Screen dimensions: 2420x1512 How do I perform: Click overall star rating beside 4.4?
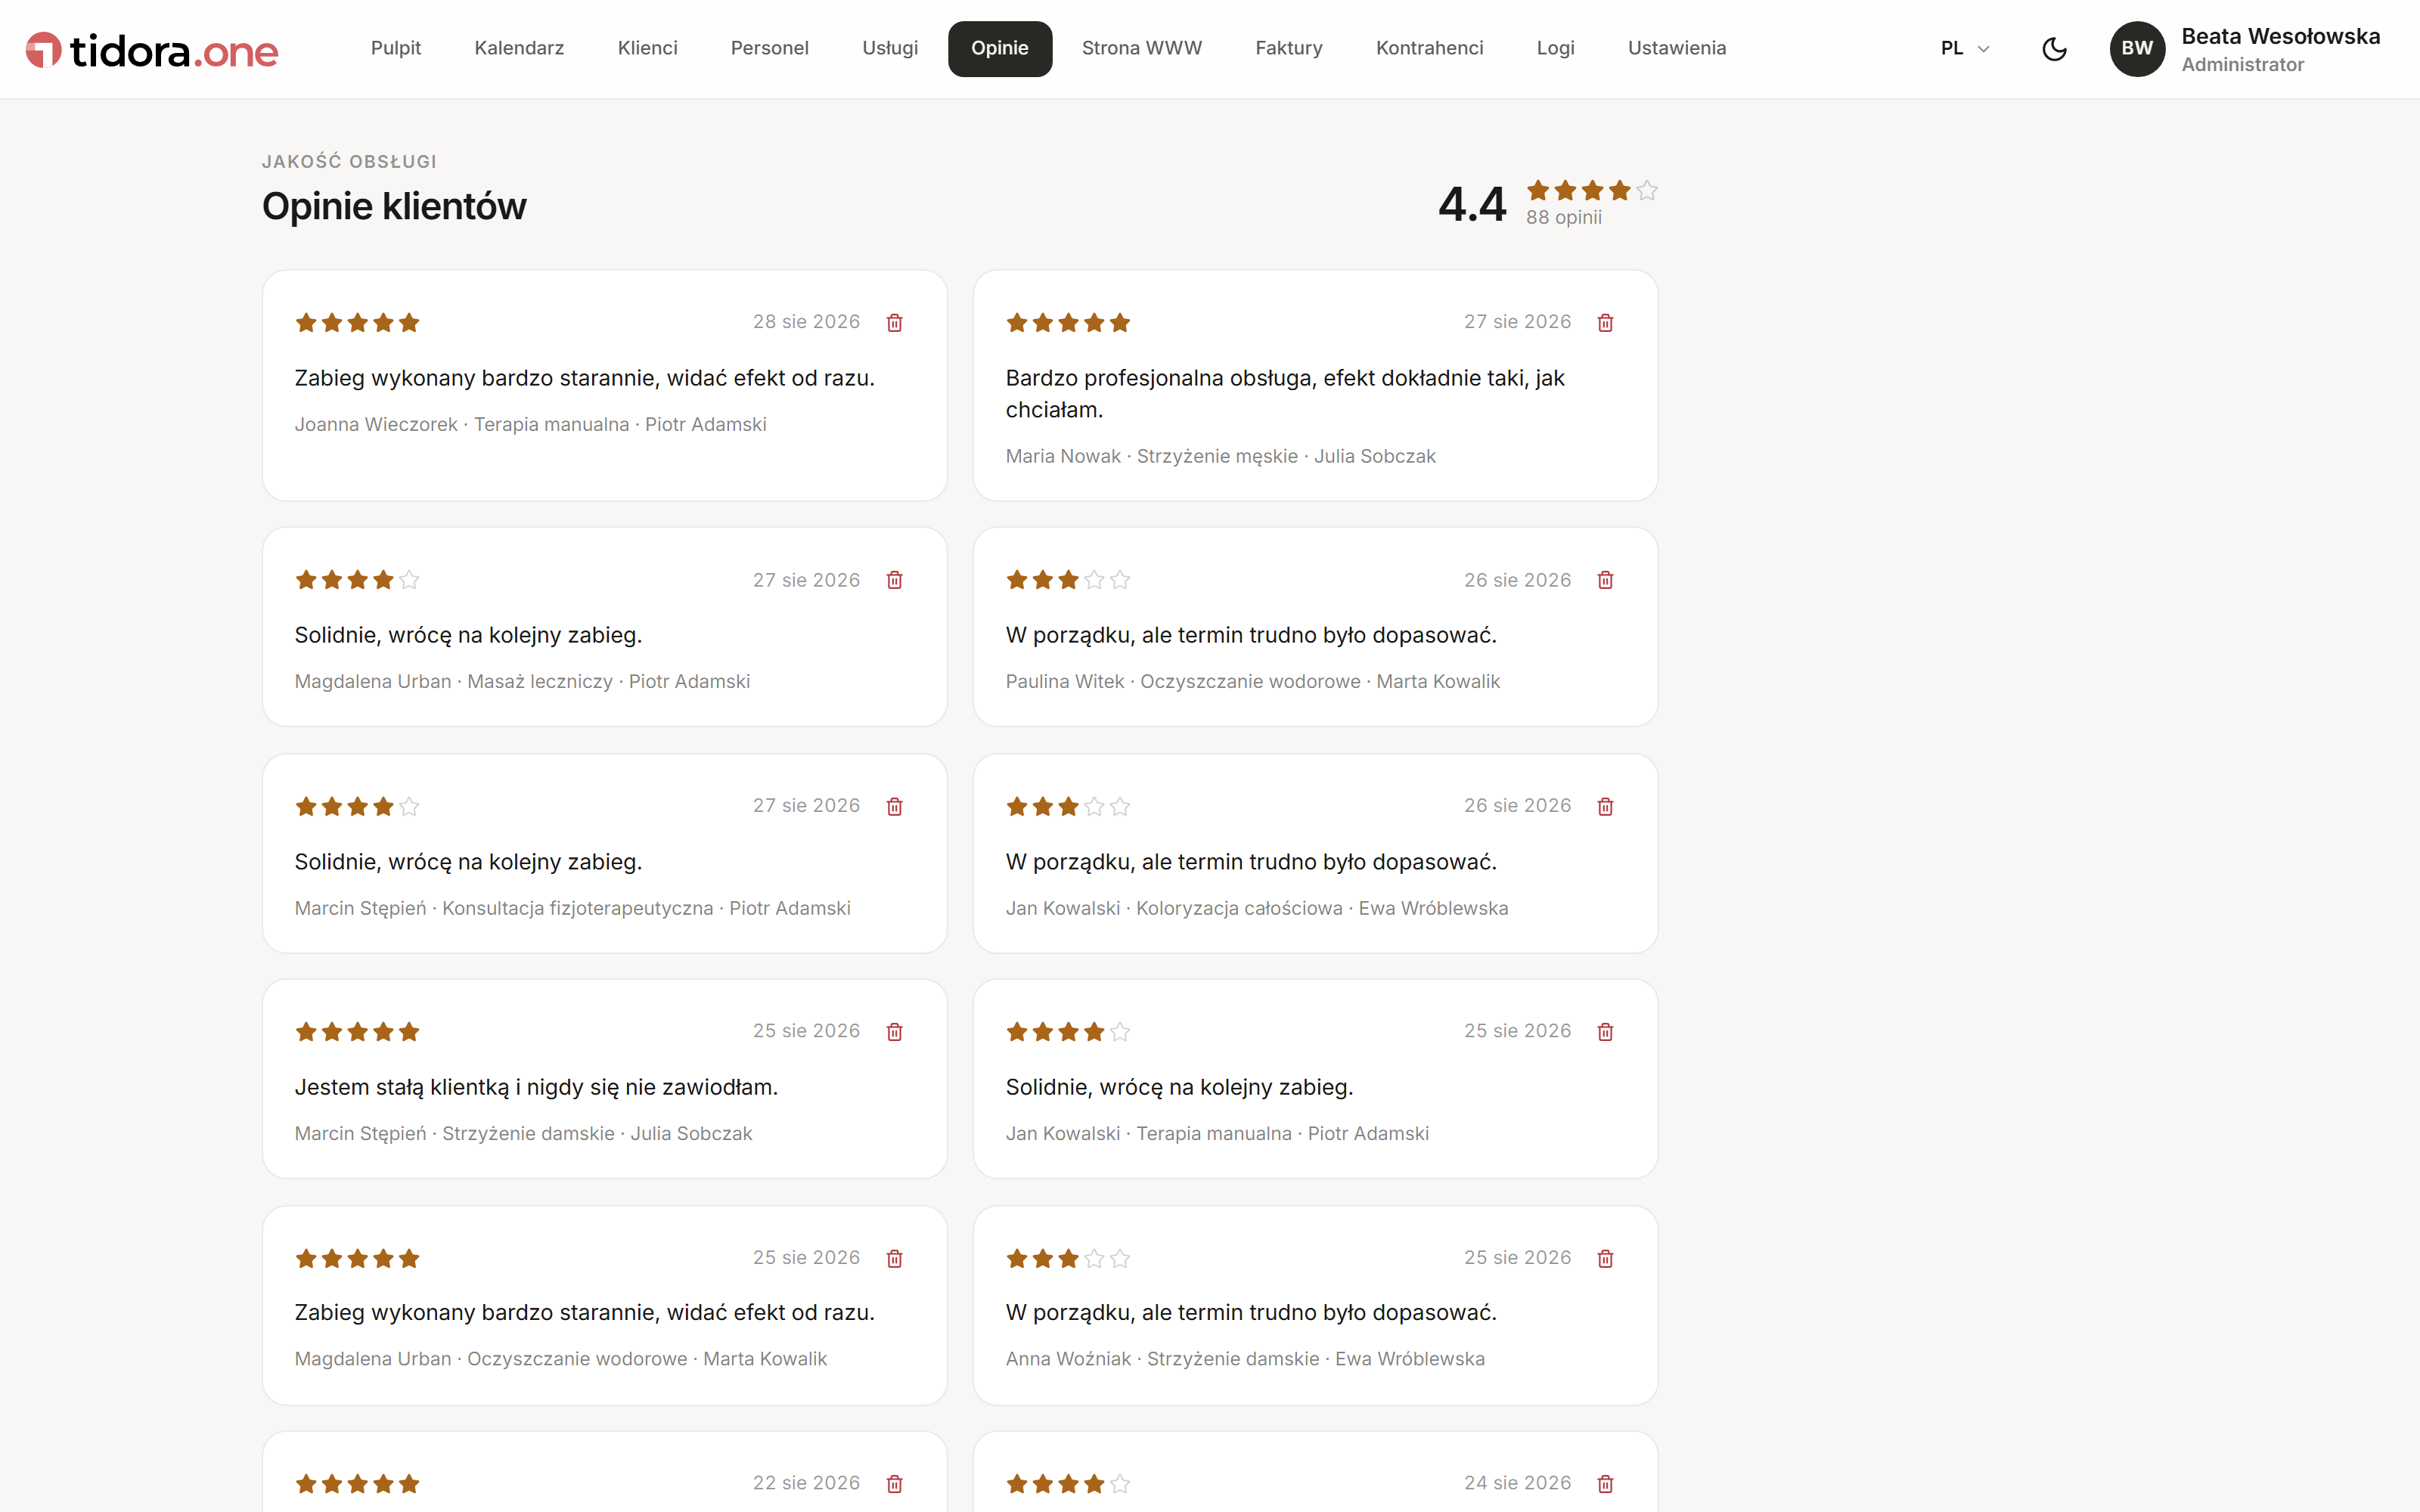(x=1592, y=190)
